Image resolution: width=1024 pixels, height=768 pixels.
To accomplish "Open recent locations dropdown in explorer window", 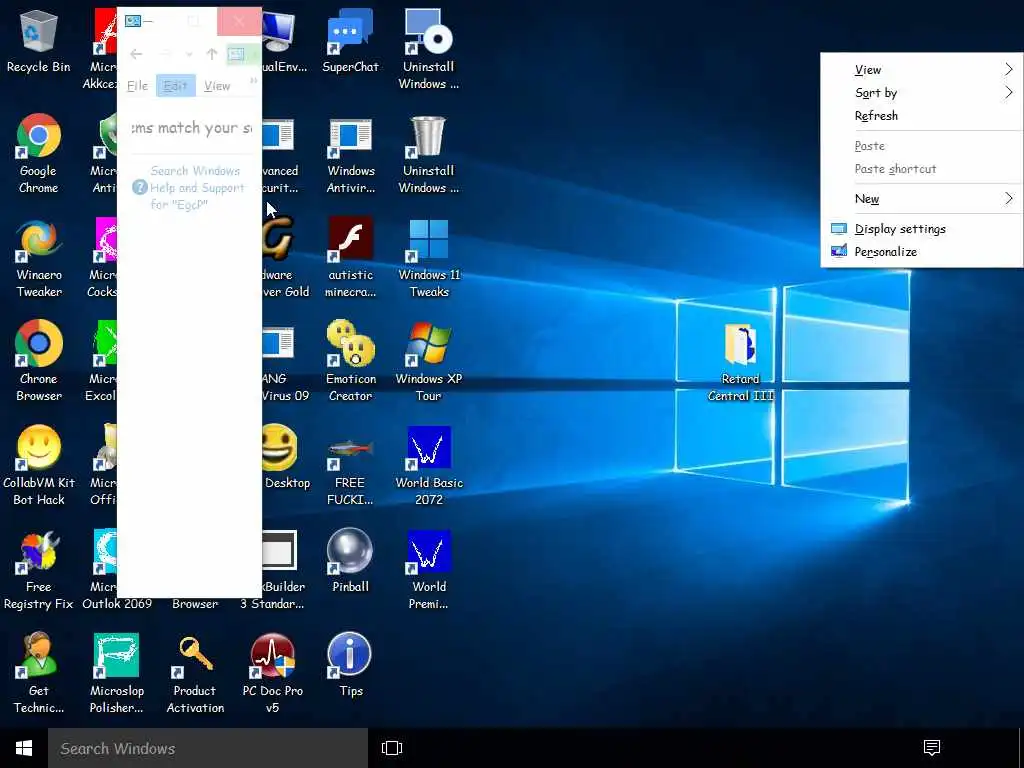I will [x=189, y=54].
